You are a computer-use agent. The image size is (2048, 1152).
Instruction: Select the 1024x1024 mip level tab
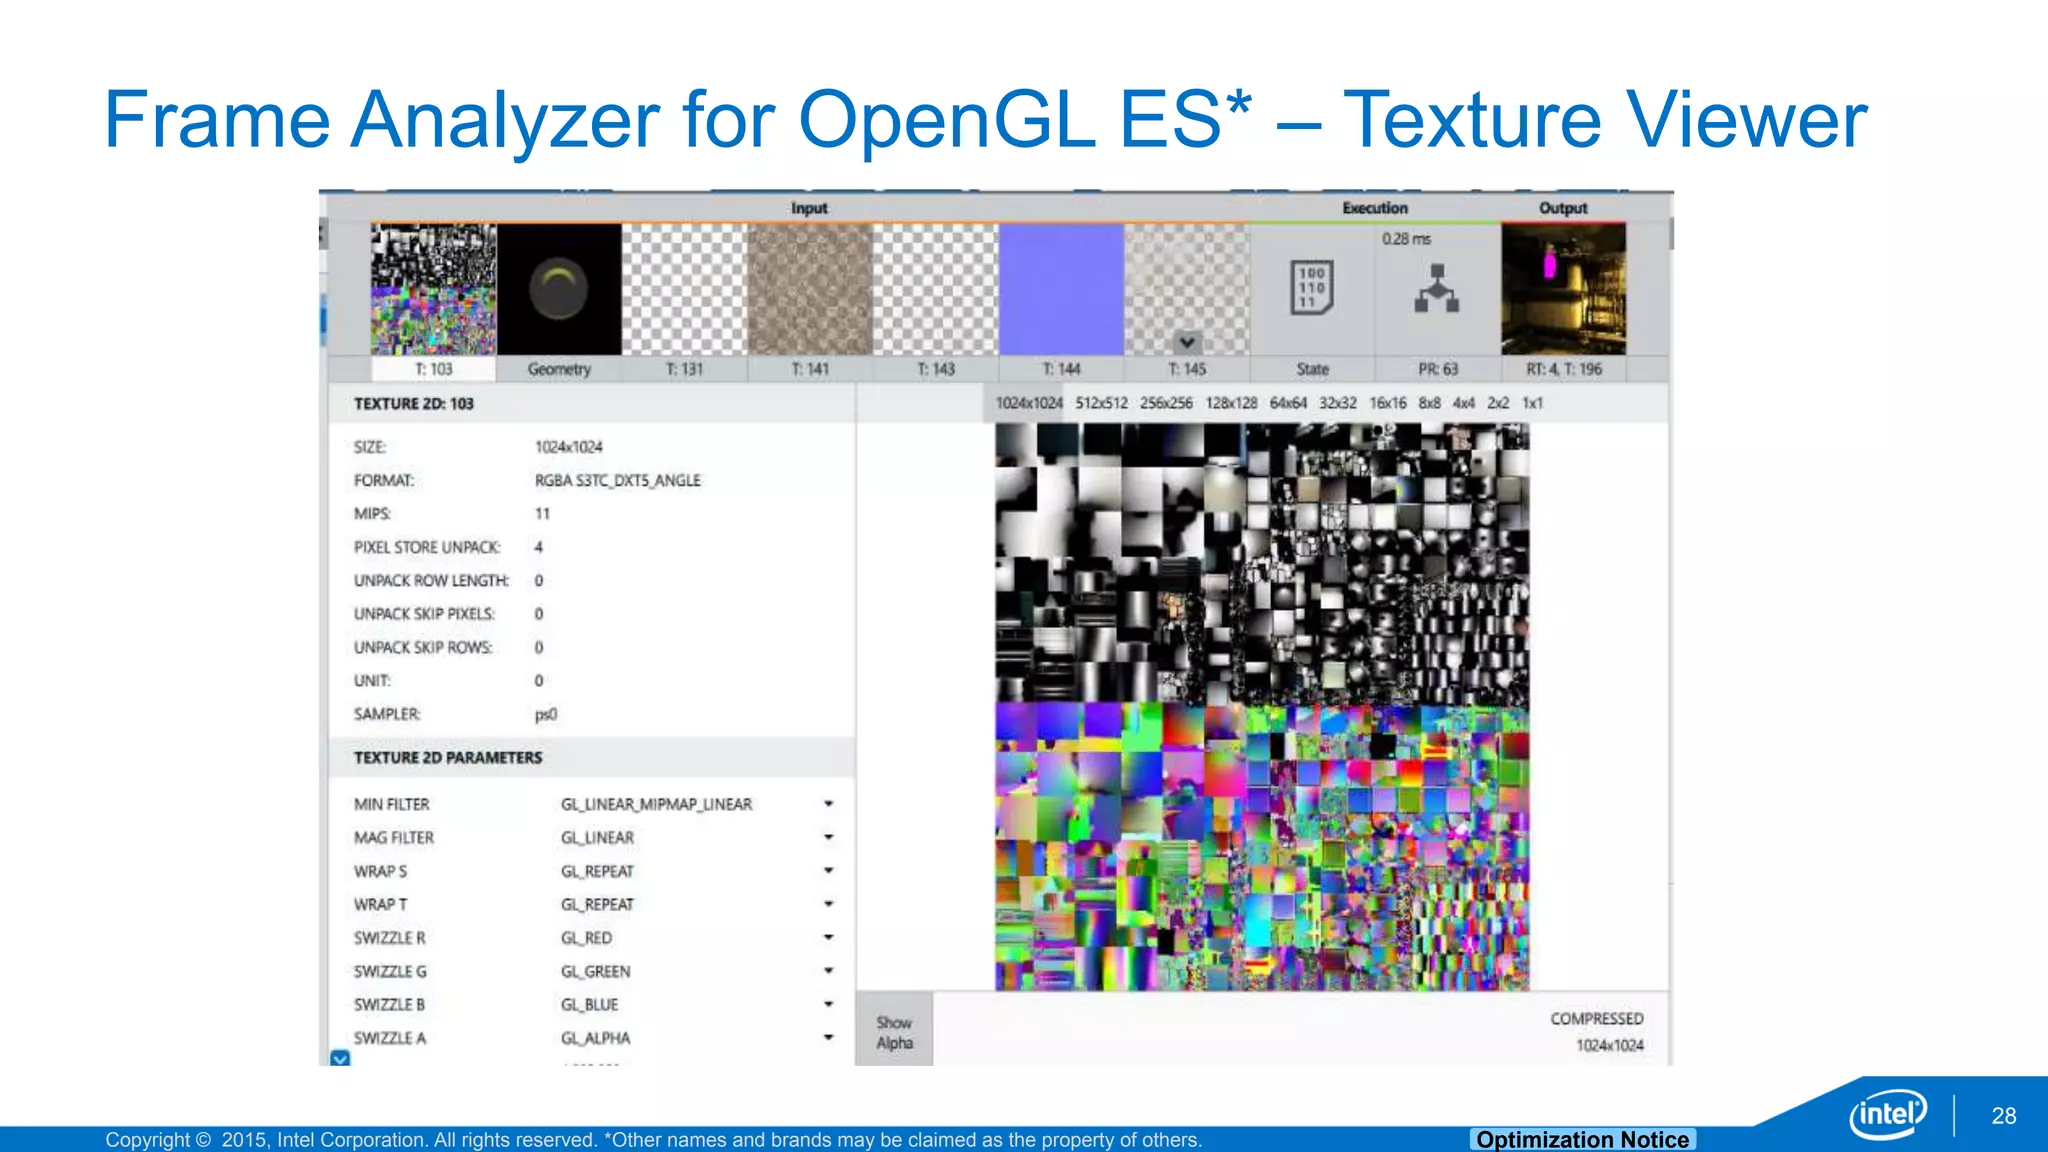click(x=1029, y=403)
